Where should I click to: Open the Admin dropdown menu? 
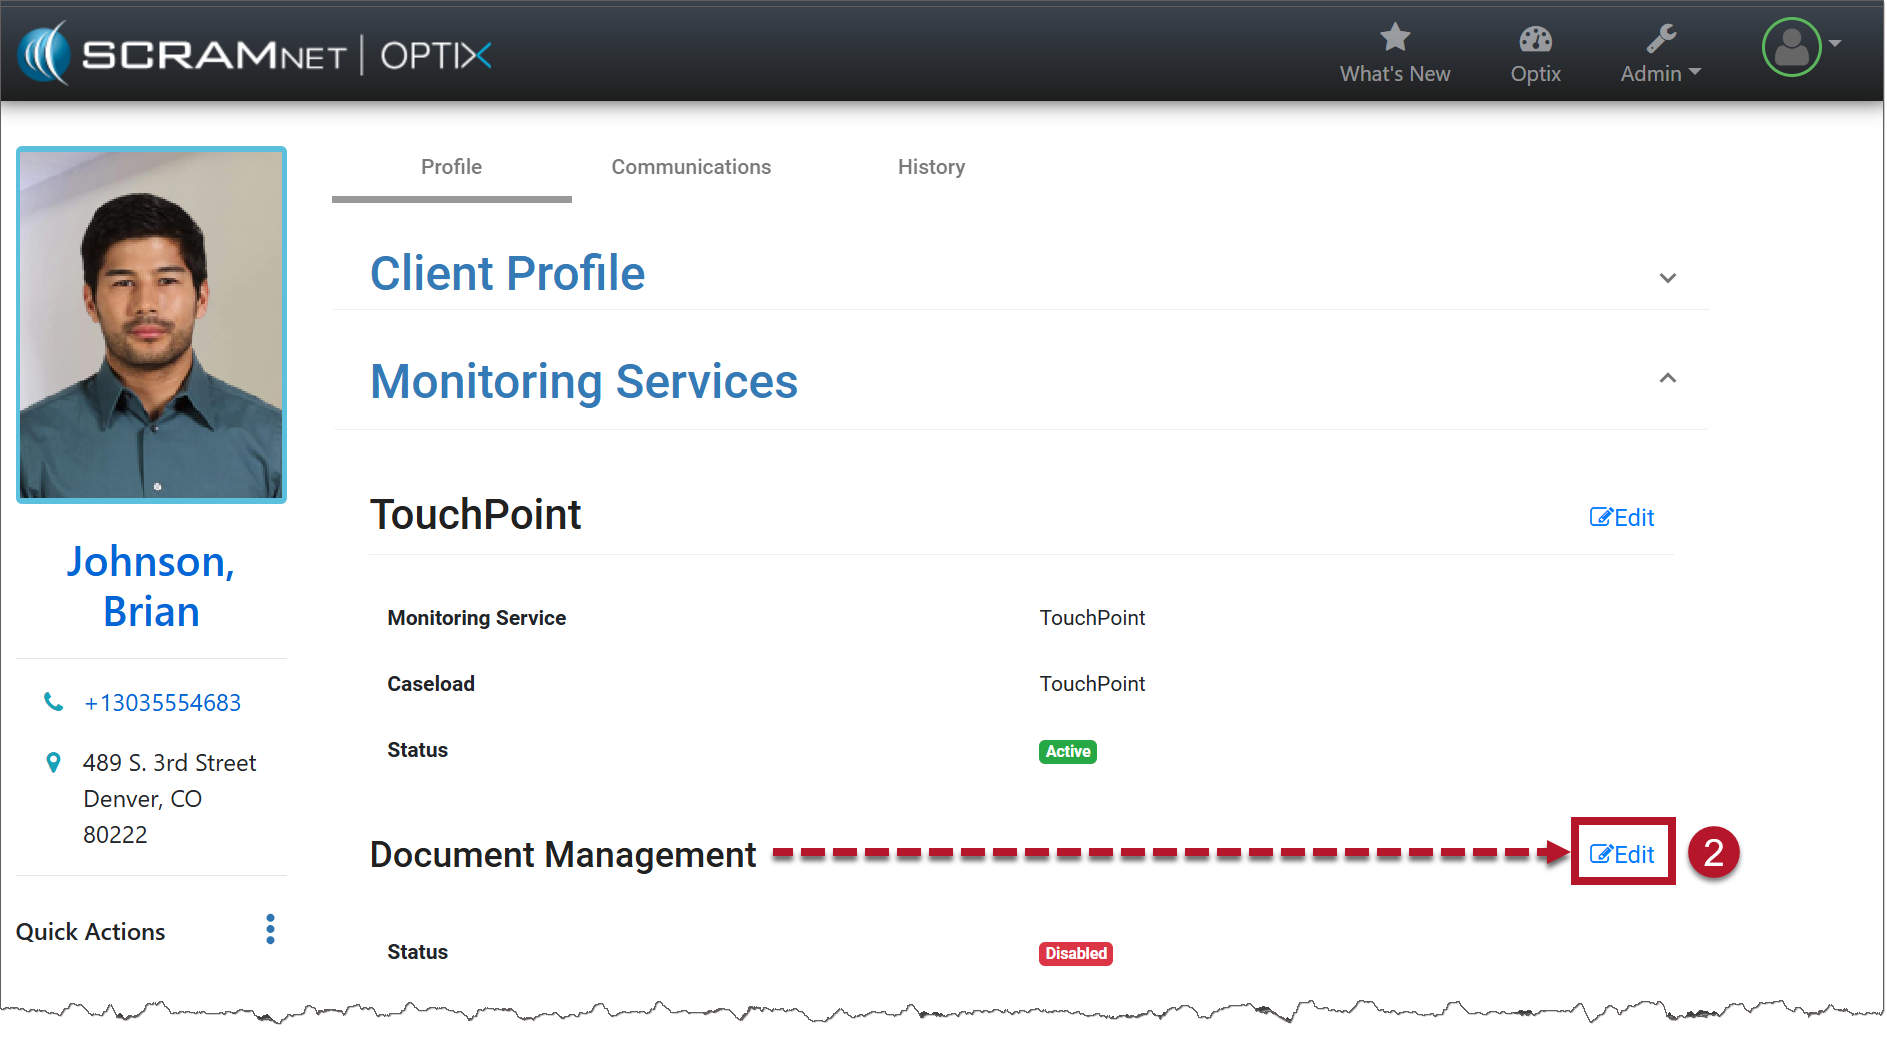point(1660,74)
